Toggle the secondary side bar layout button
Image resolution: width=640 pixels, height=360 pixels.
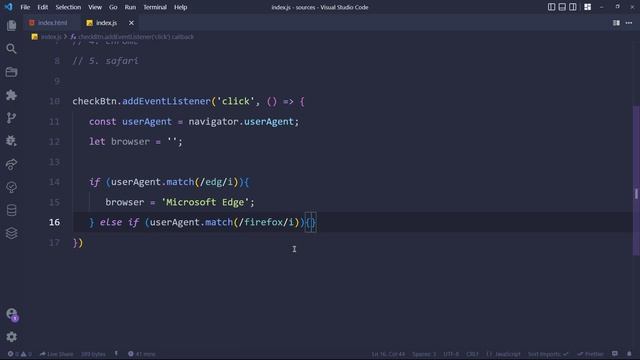[573, 7]
